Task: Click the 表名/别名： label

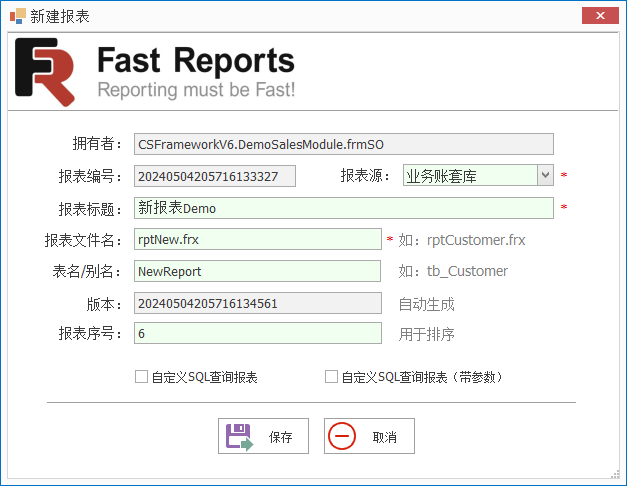Action: tap(87, 272)
